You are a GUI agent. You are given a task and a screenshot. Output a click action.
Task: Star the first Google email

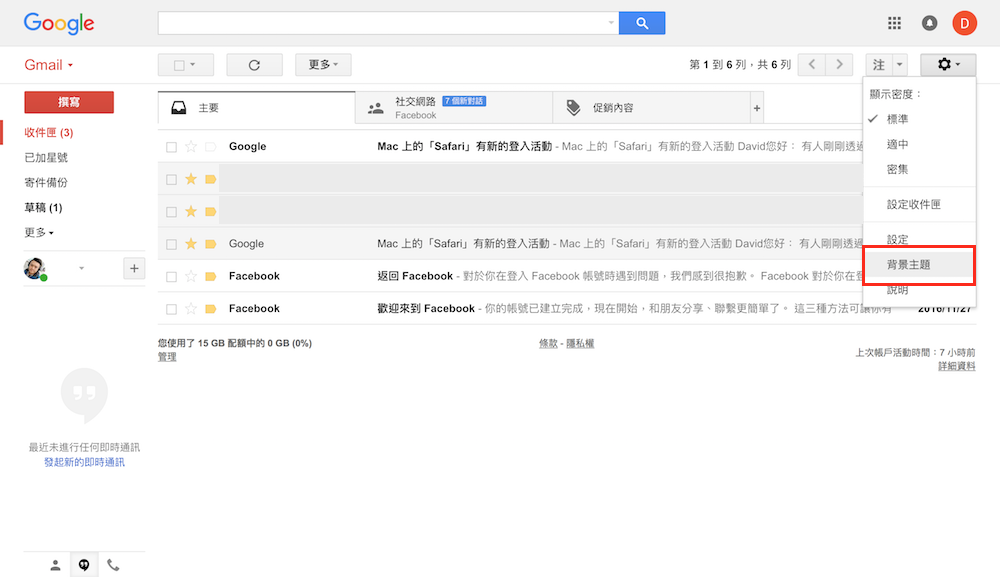coord(191,147)
